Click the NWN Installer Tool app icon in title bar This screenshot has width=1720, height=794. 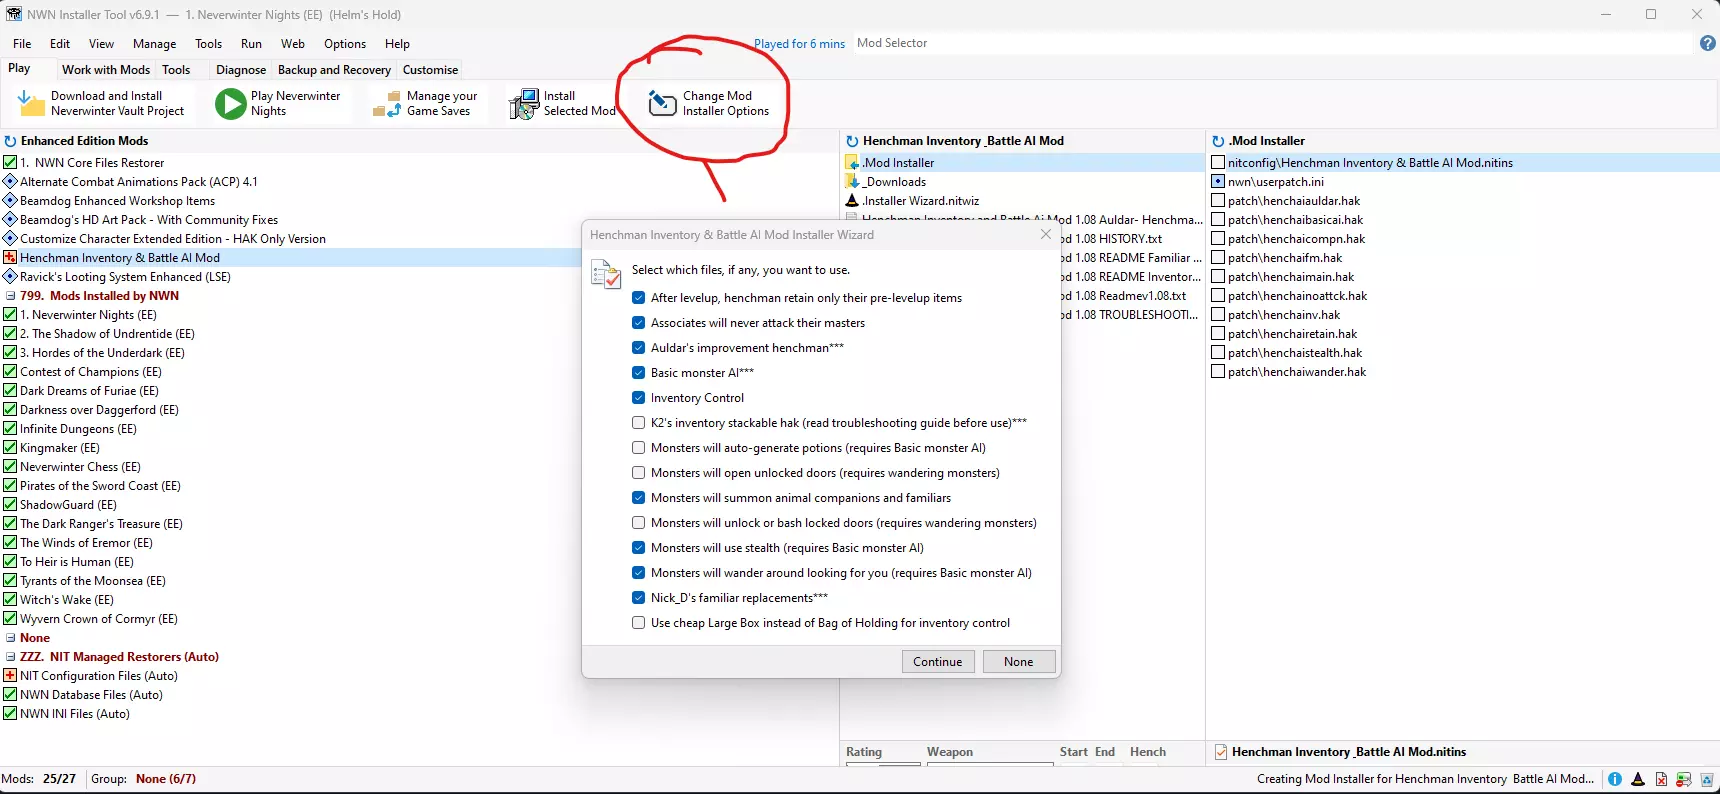pos(13,14)
